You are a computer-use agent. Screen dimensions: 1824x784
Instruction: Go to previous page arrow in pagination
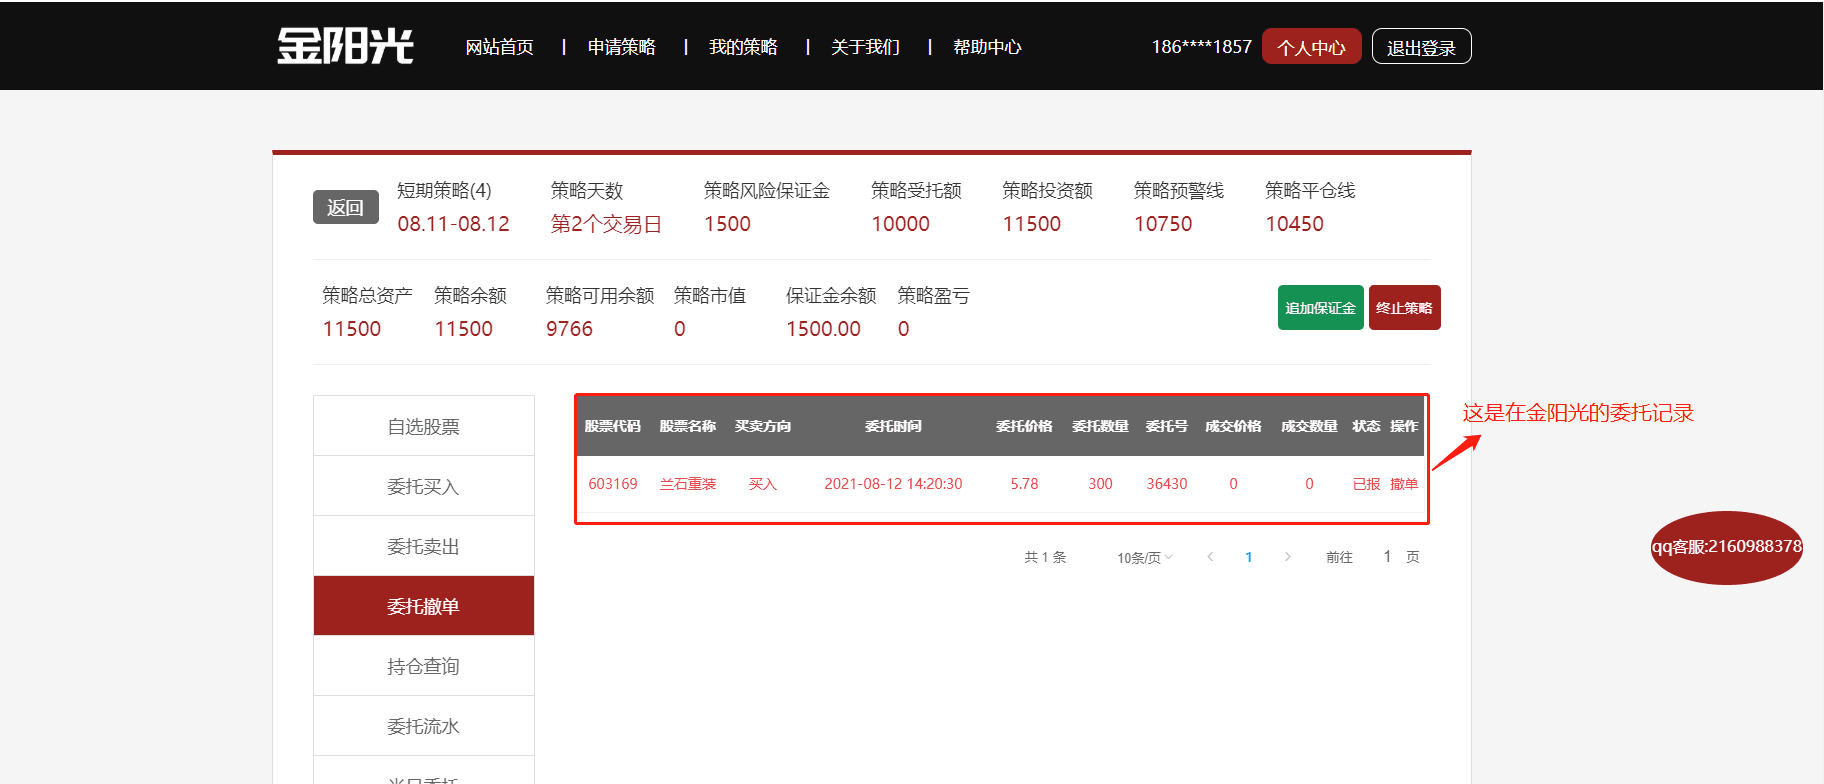(1210, 557)
